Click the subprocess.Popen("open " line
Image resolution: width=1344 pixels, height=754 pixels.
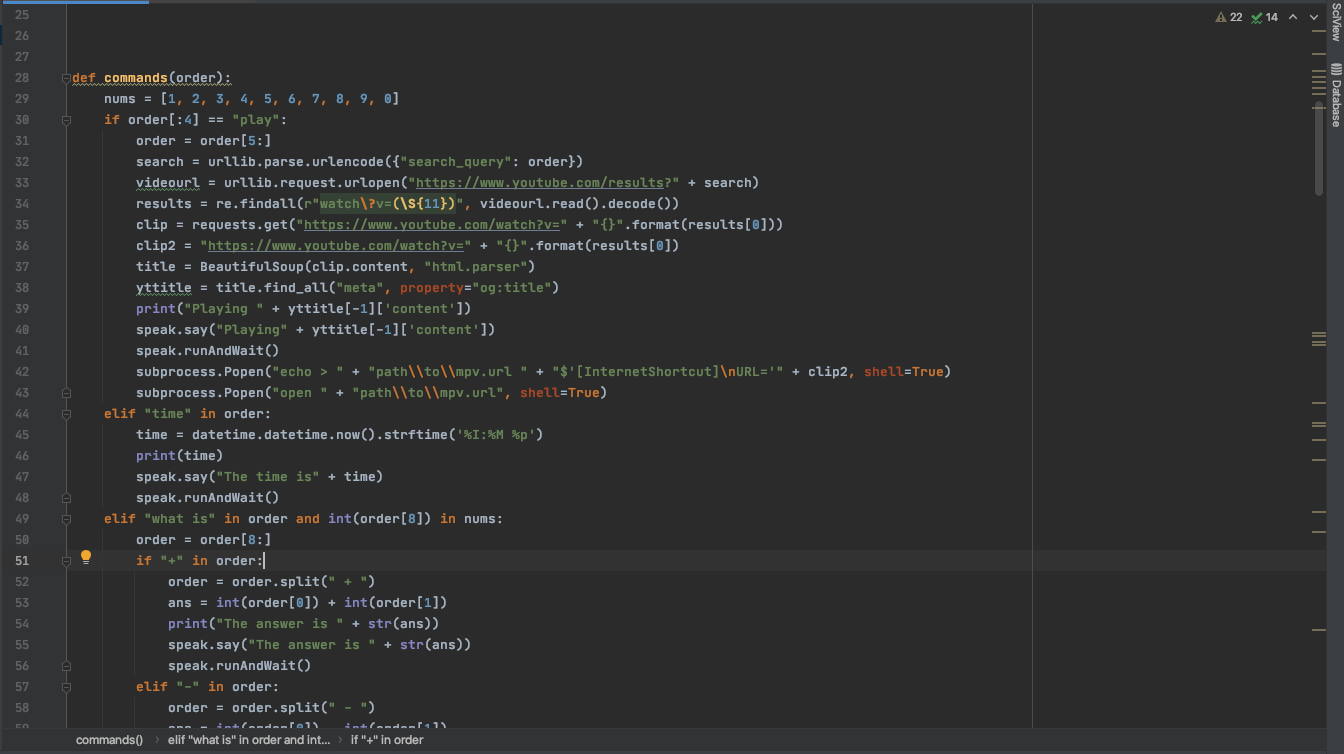click(x=372, y=393)
